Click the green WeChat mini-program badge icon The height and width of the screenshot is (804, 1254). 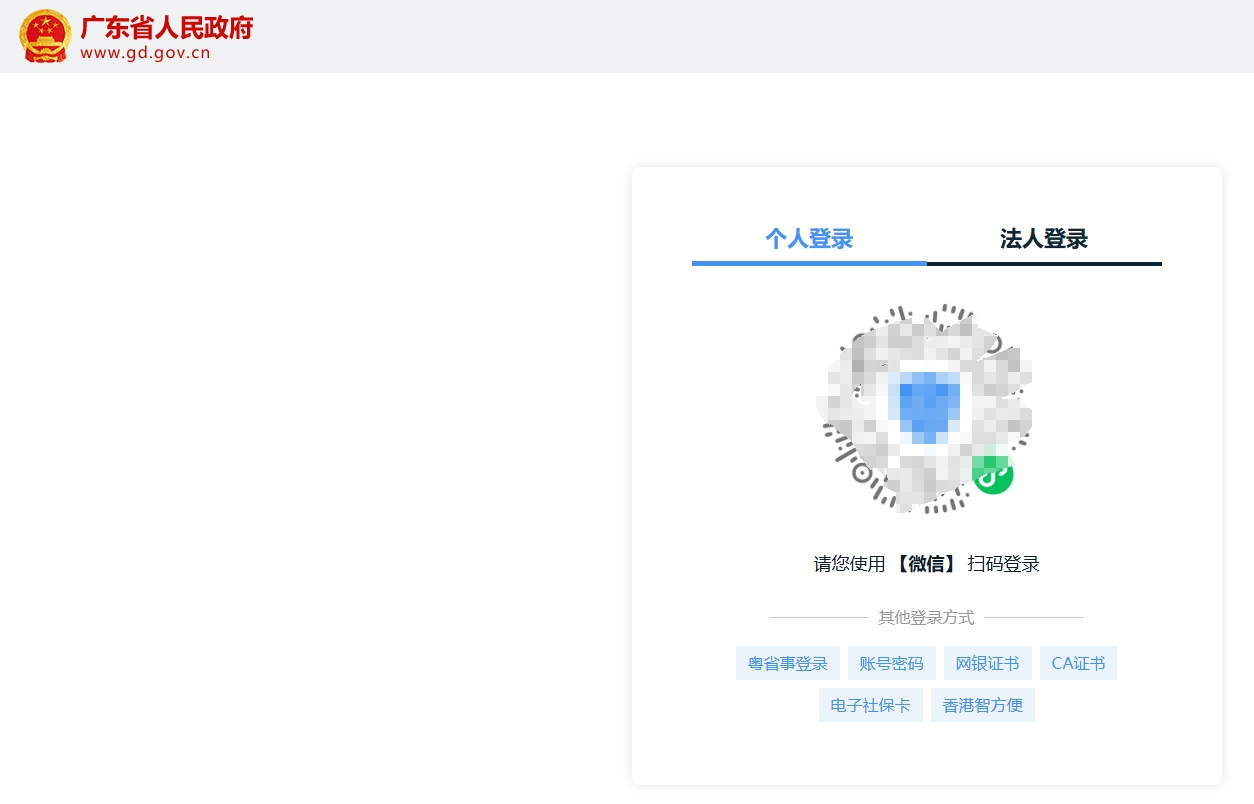pyautogui.click(x=993, y=474)
